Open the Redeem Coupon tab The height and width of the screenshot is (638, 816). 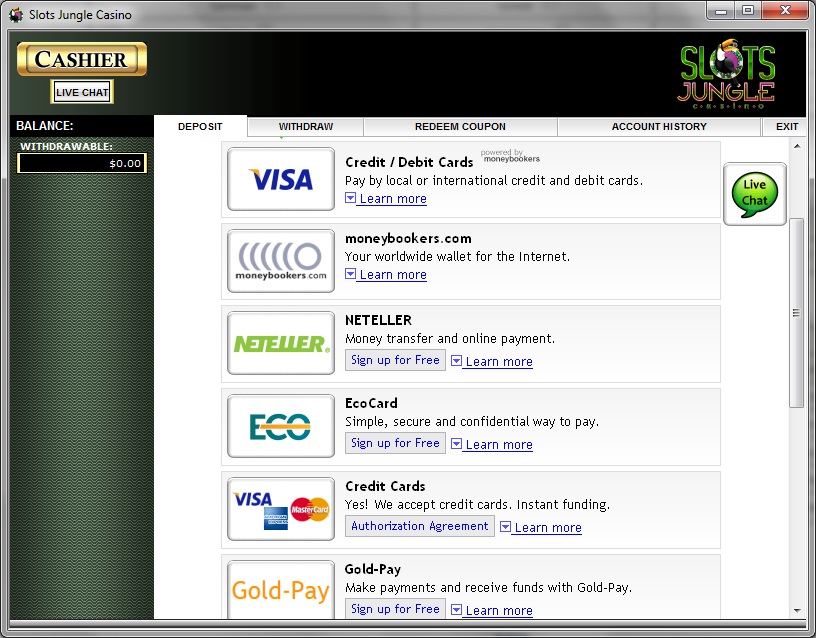[460, 127]
